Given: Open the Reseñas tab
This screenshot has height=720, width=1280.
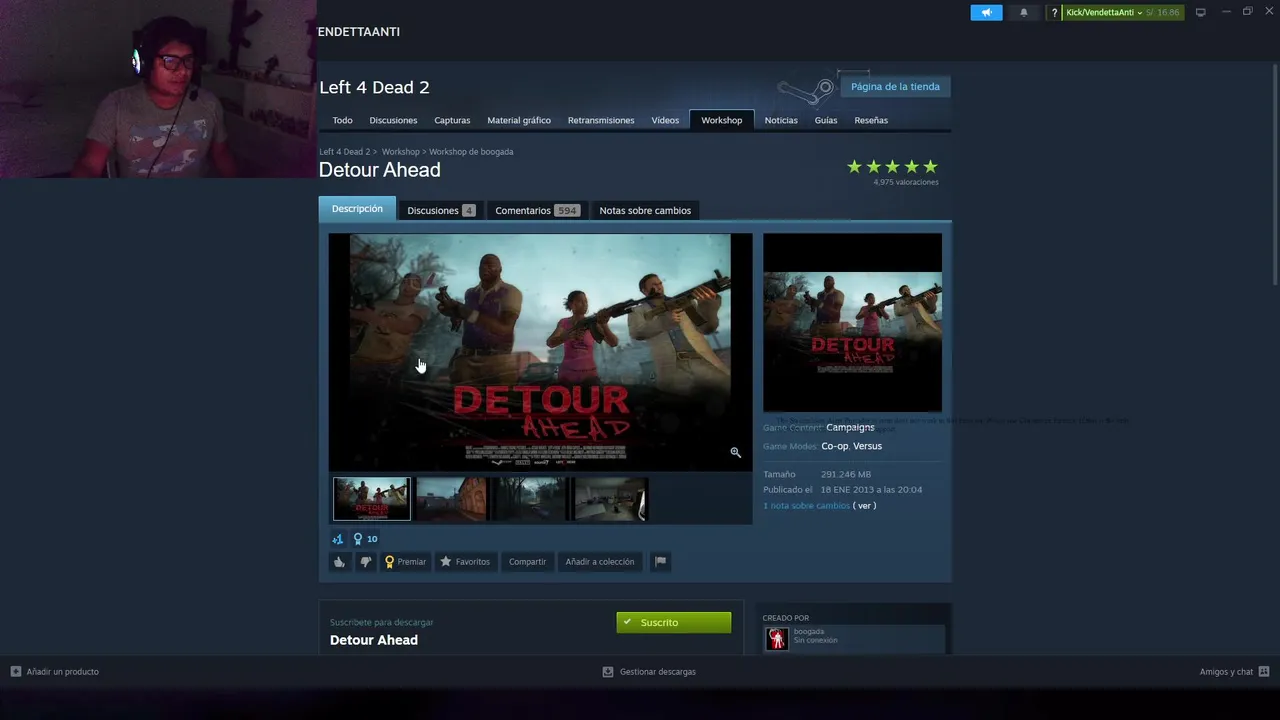Looking at the screenshot, I should 871,120.
